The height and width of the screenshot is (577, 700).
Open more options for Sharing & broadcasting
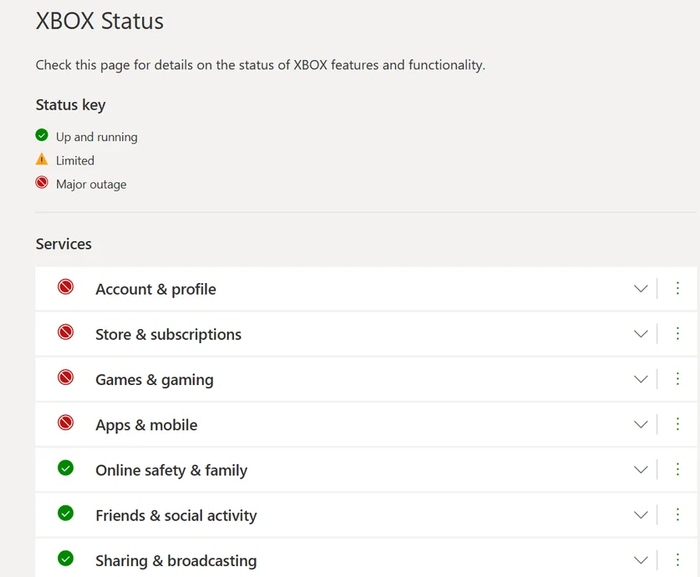(678, 560)
